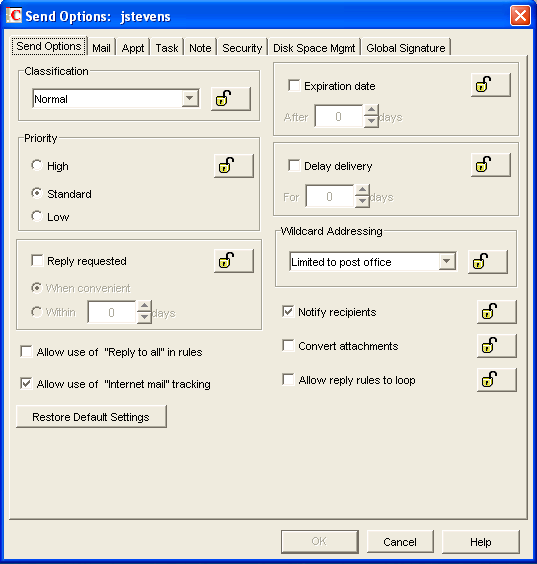The height and width of the screenshot is (564, 537).
Task: Enable the Reply requested checkbox
Action: tap(37, 260)
